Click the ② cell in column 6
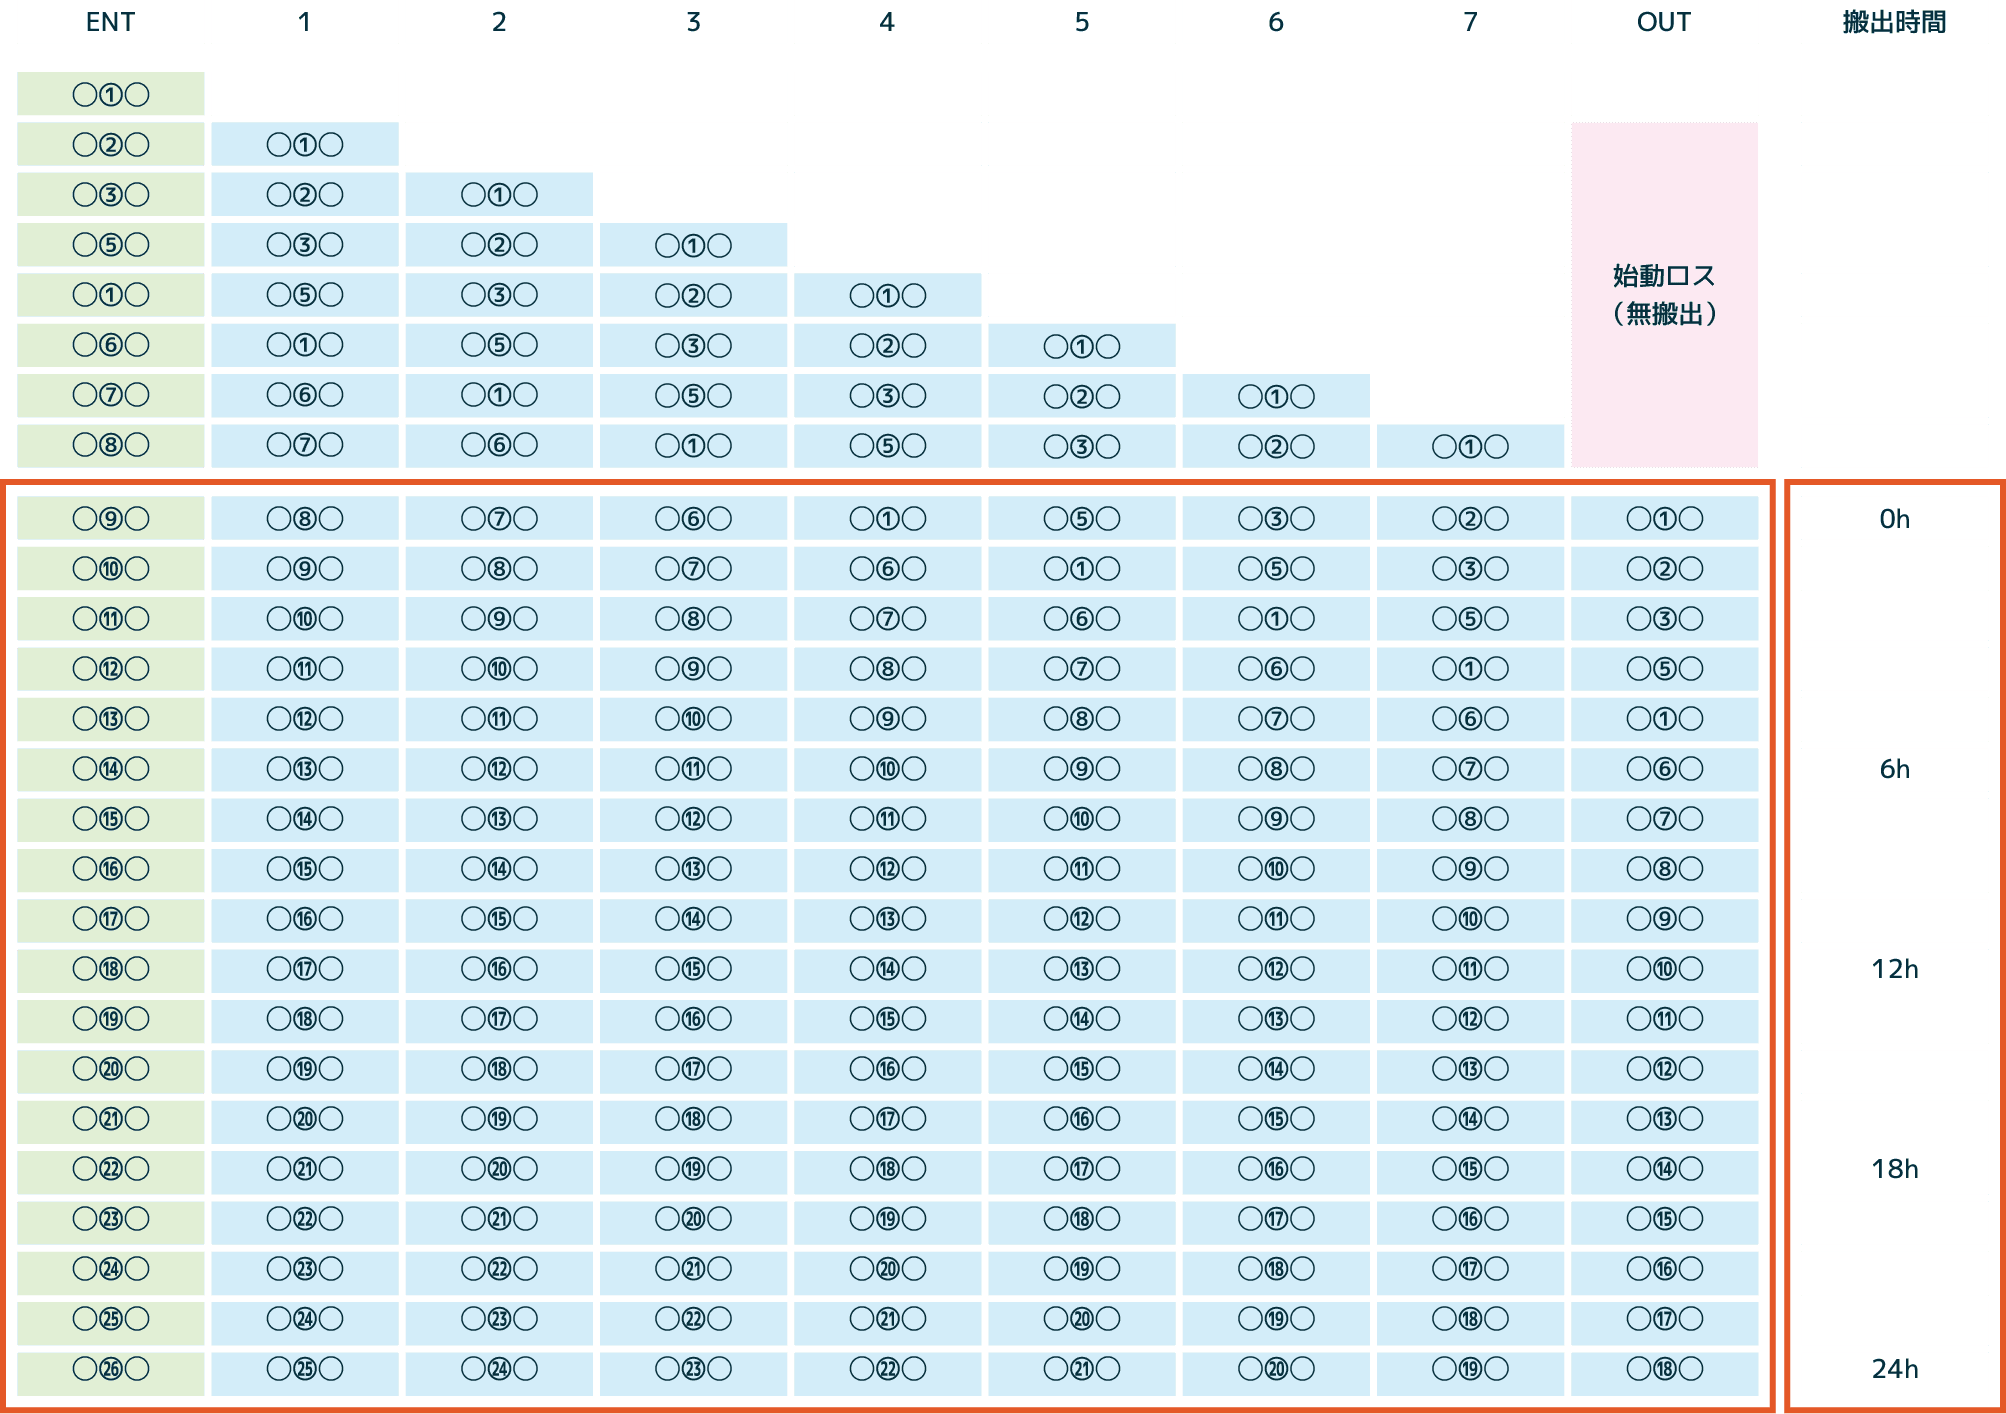This screenshot has height=1414, width=2006. pos(1276,446)
